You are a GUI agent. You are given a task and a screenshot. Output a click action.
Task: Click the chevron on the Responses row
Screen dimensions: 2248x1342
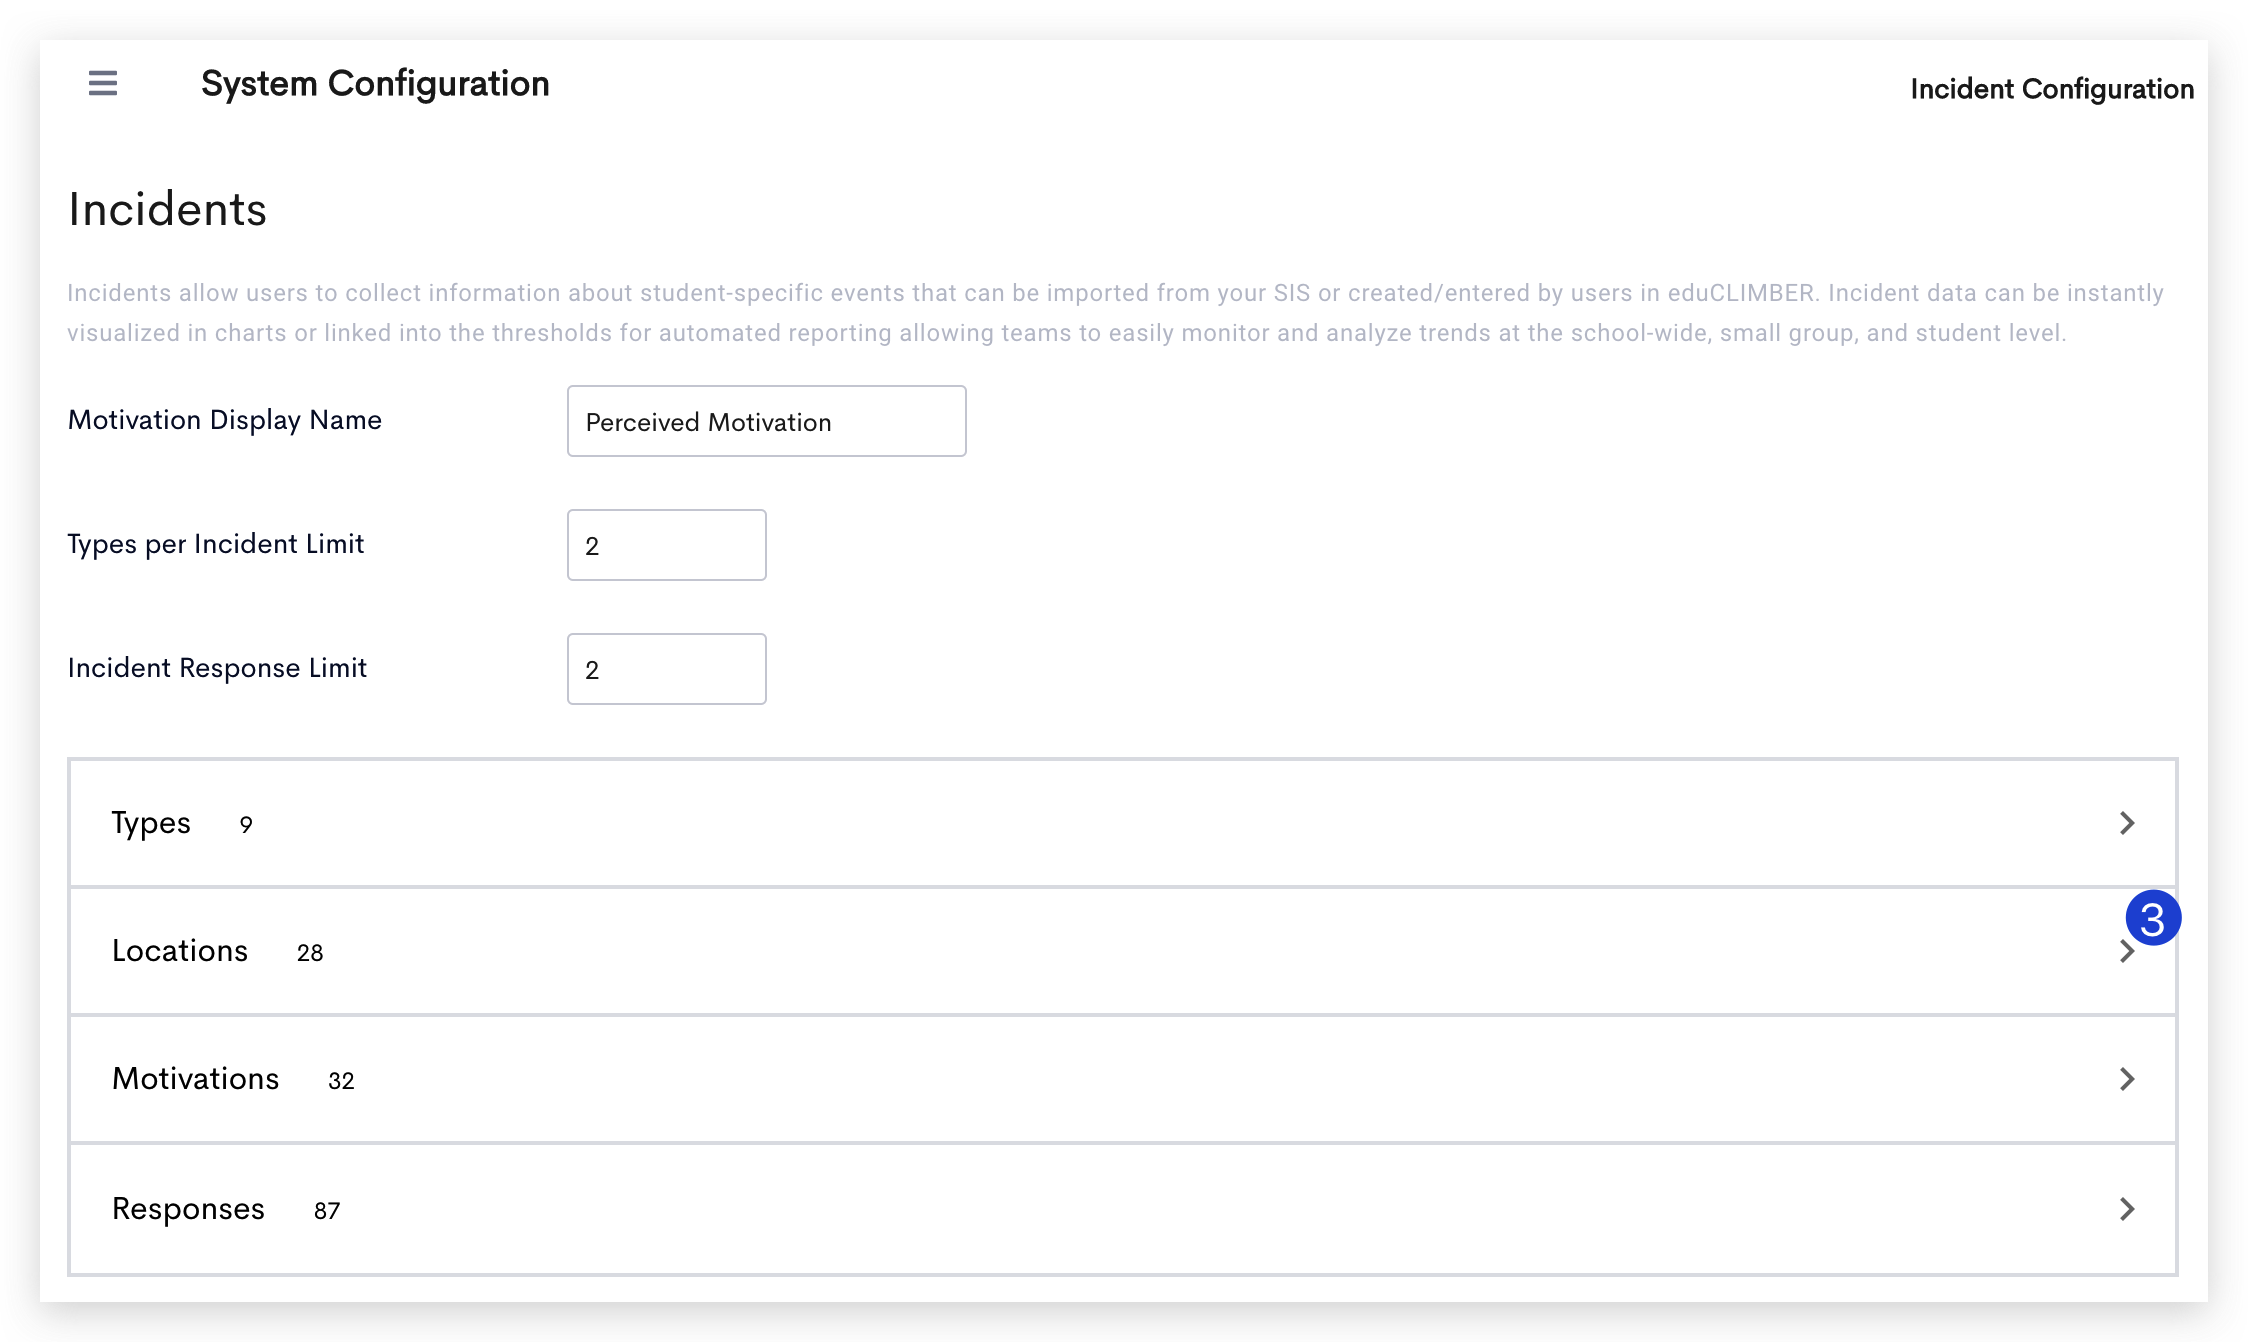click(2128, 1209)
